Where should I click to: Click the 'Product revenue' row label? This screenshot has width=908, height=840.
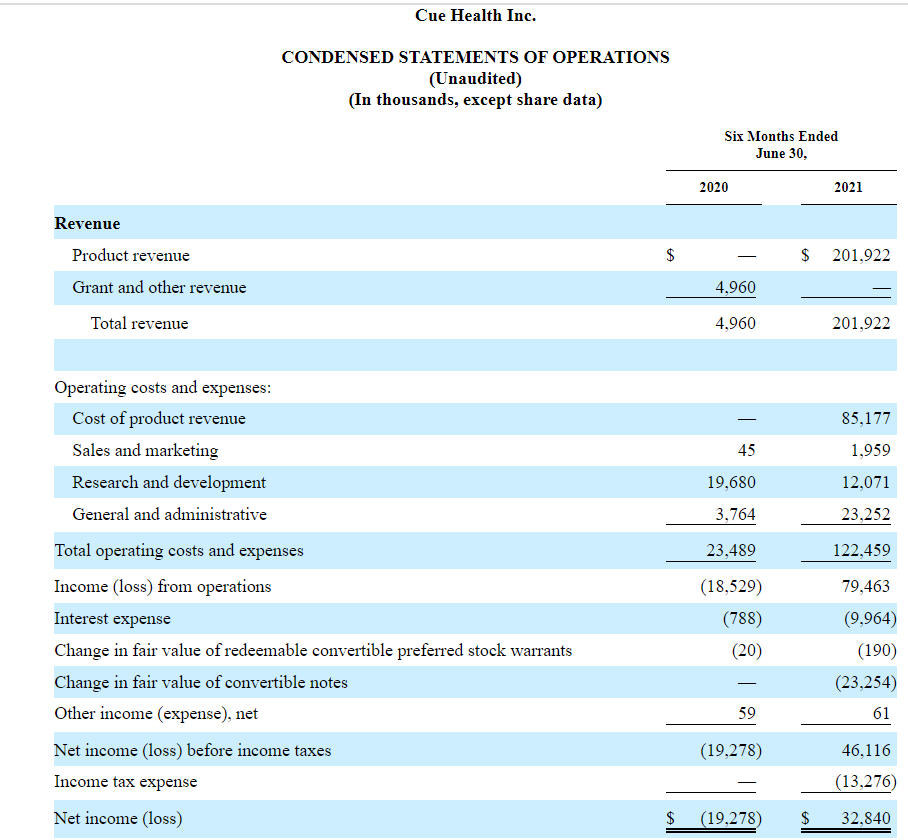tap(131, 255)
